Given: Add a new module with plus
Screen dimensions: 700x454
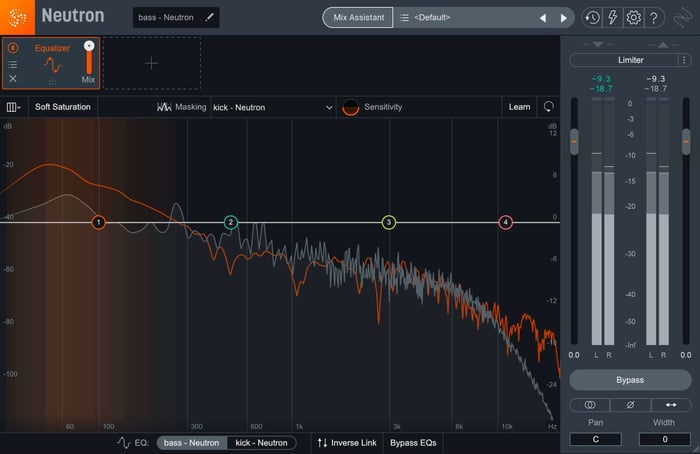Looking at the screenshot, I should 152,63.
